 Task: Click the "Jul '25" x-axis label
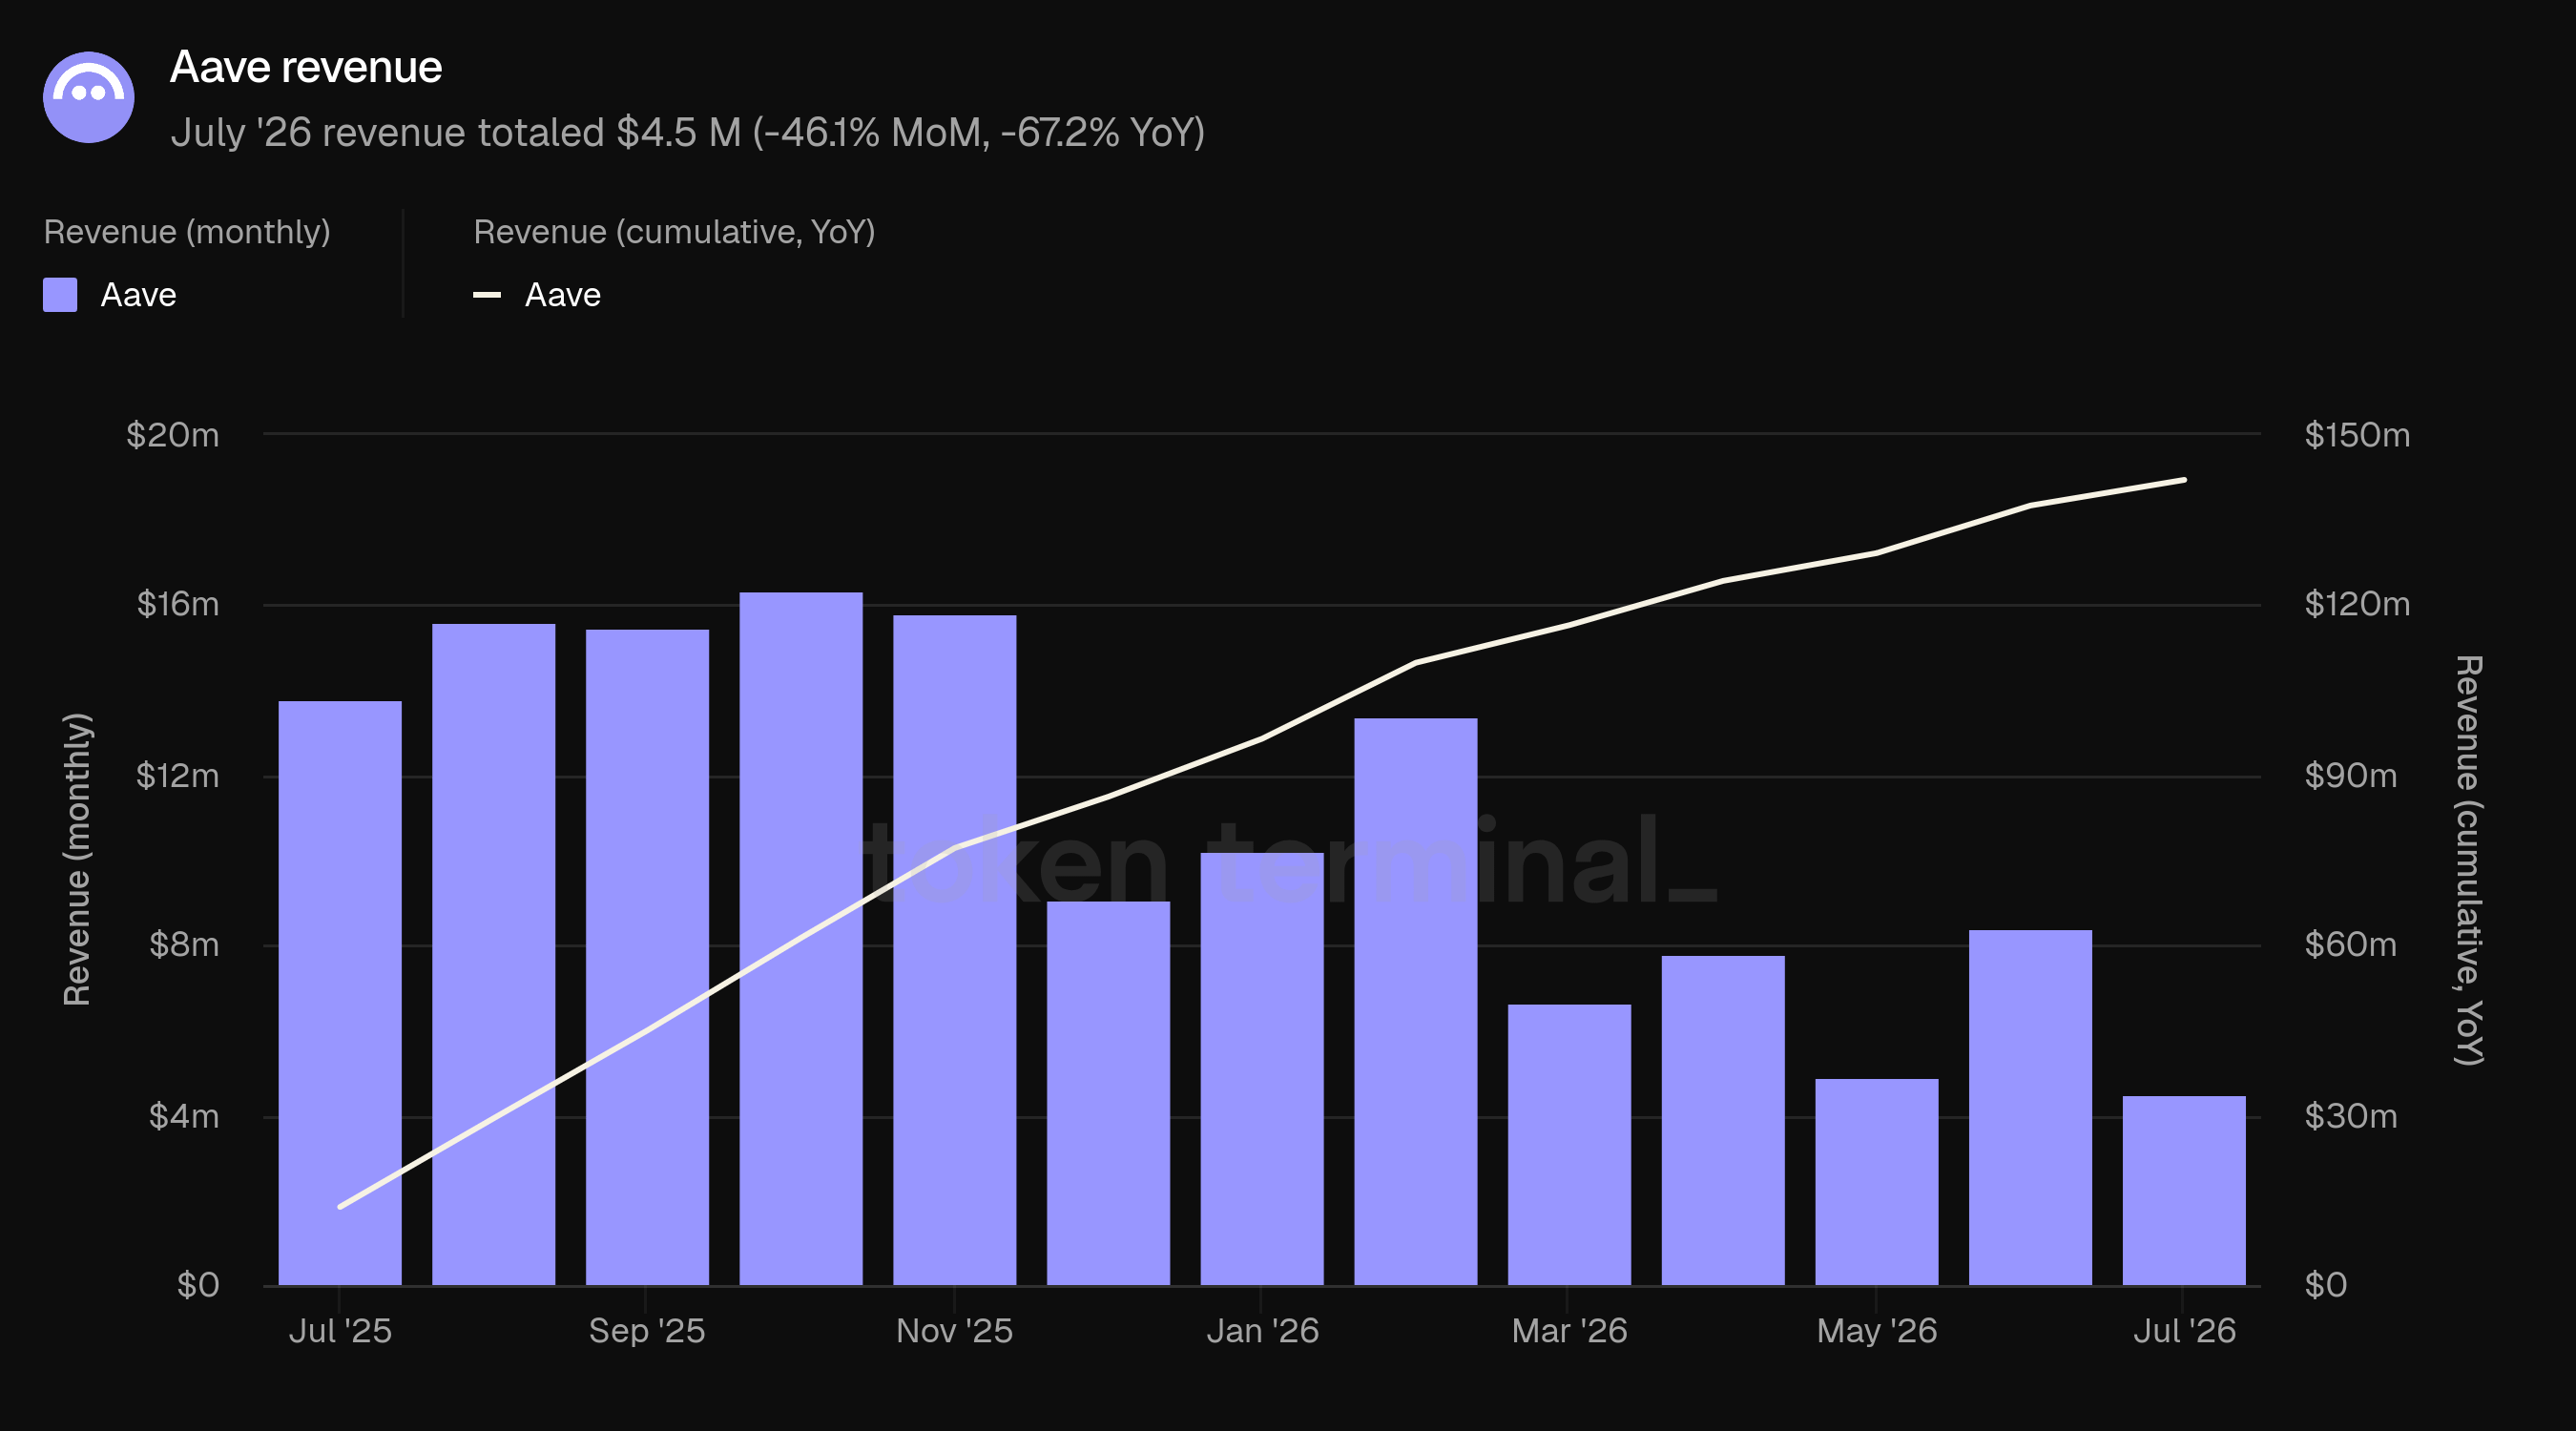(x=340, y=1331)
